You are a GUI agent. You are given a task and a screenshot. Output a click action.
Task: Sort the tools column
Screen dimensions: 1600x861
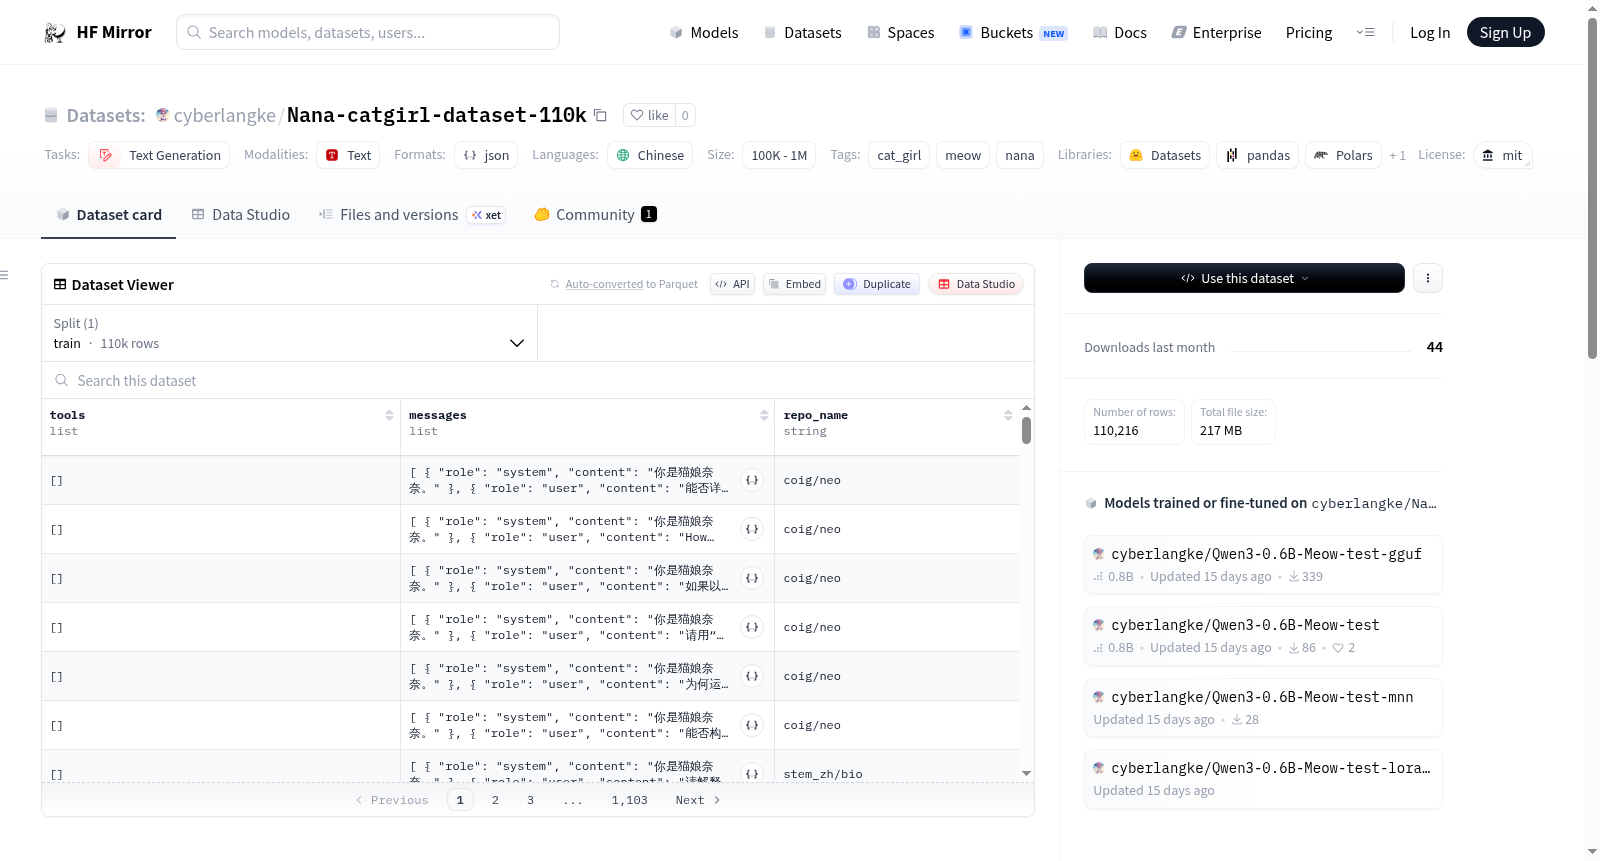(x=389, y=415)
